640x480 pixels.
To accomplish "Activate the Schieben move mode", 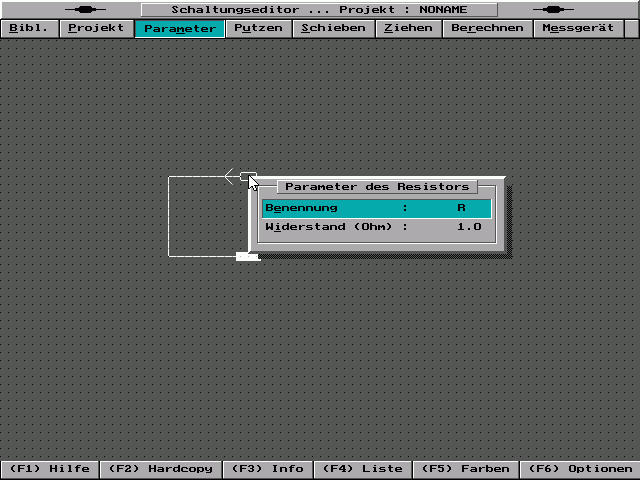I will point(333,28).
